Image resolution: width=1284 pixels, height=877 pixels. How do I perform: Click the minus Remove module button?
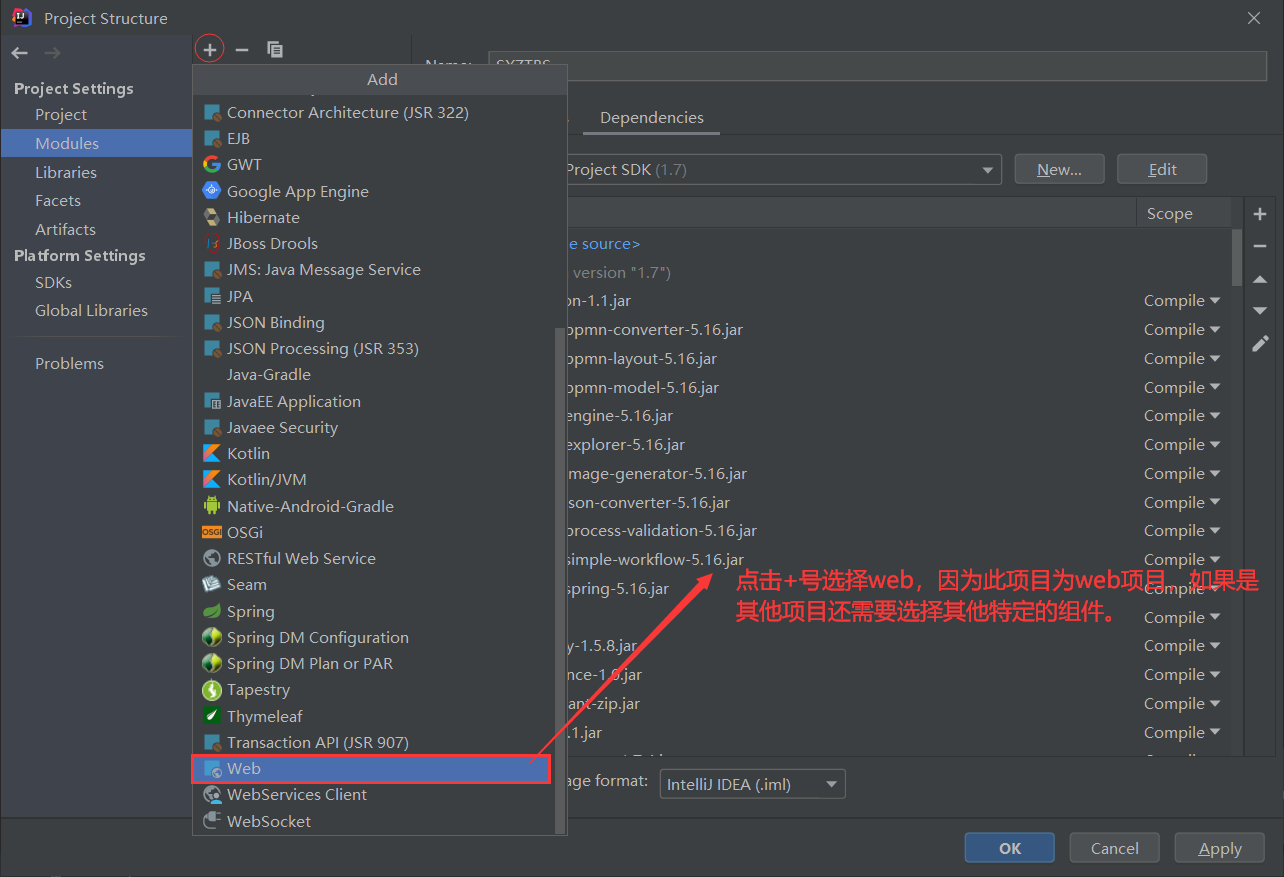pyautogui.click(x=241, y=49)
